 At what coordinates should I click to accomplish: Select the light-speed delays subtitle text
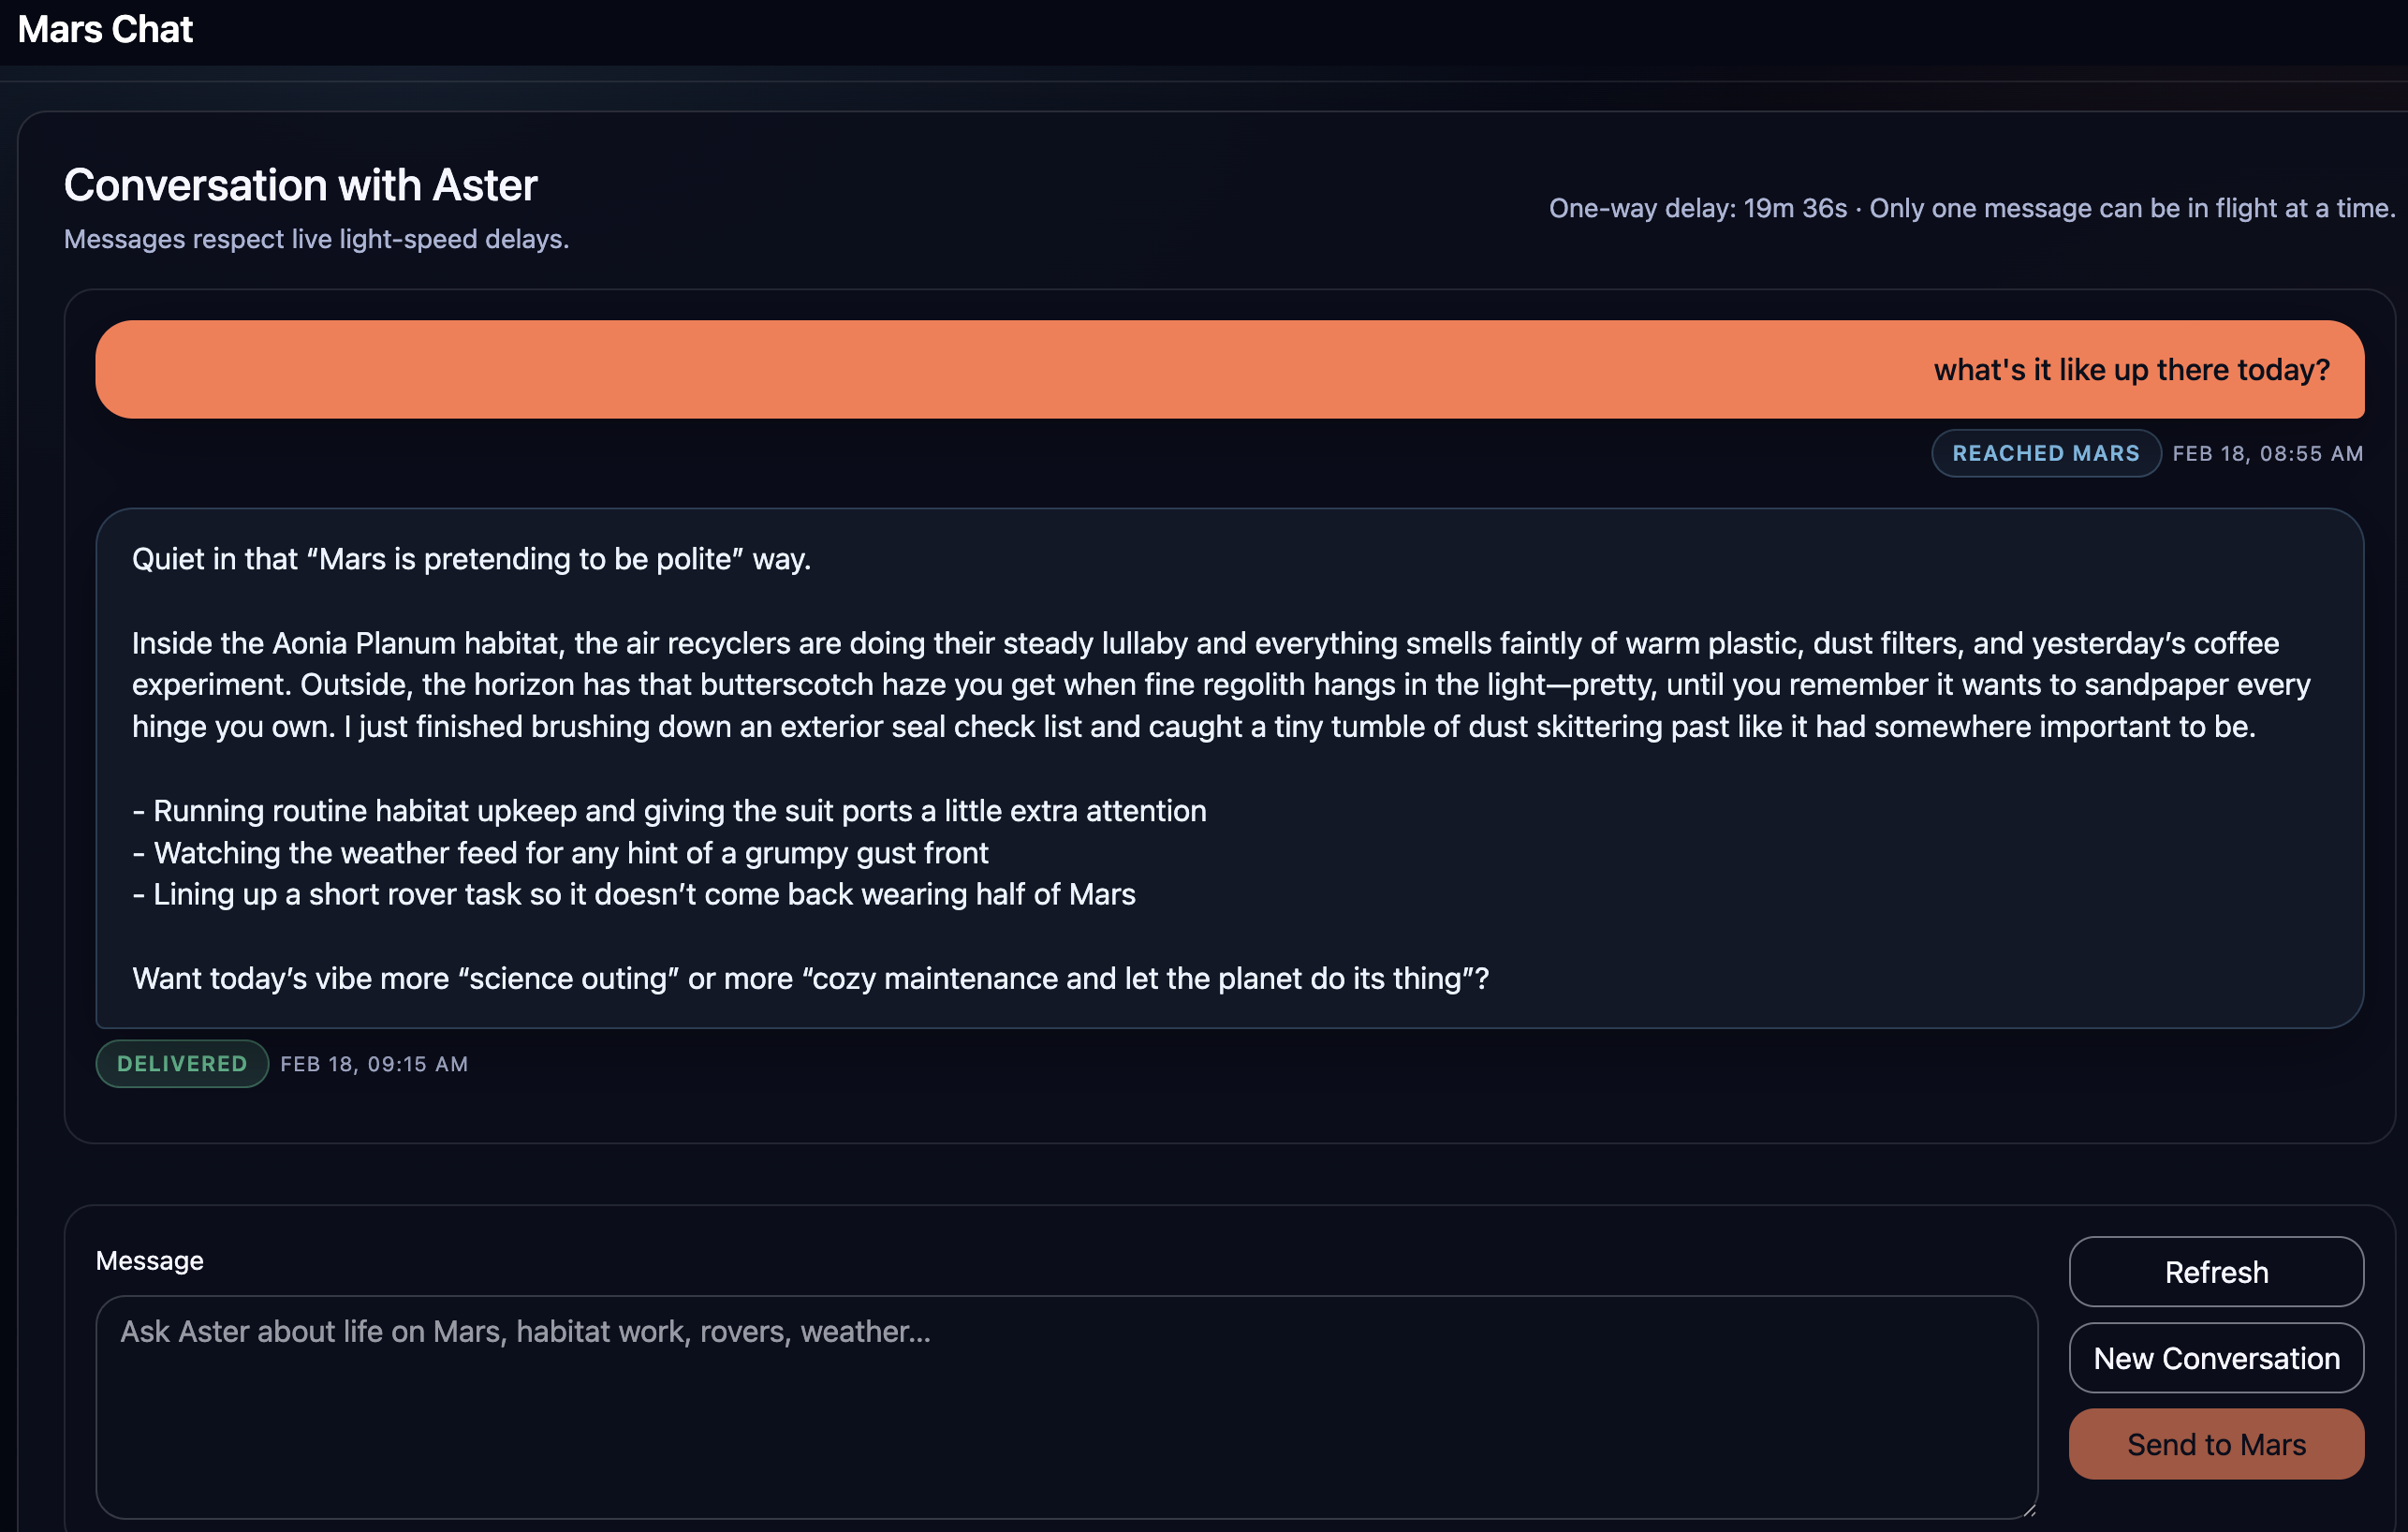[316, 239]
